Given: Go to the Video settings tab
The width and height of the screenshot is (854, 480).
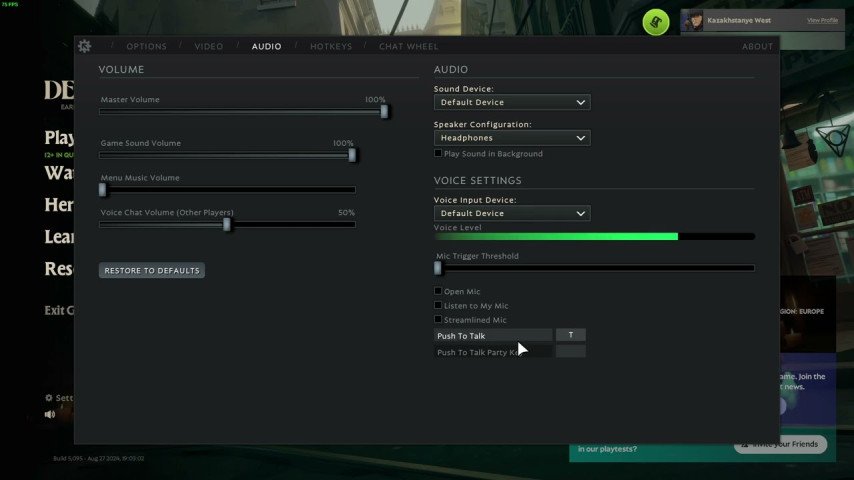Looking at the screenshot, I should click(209, 47).
